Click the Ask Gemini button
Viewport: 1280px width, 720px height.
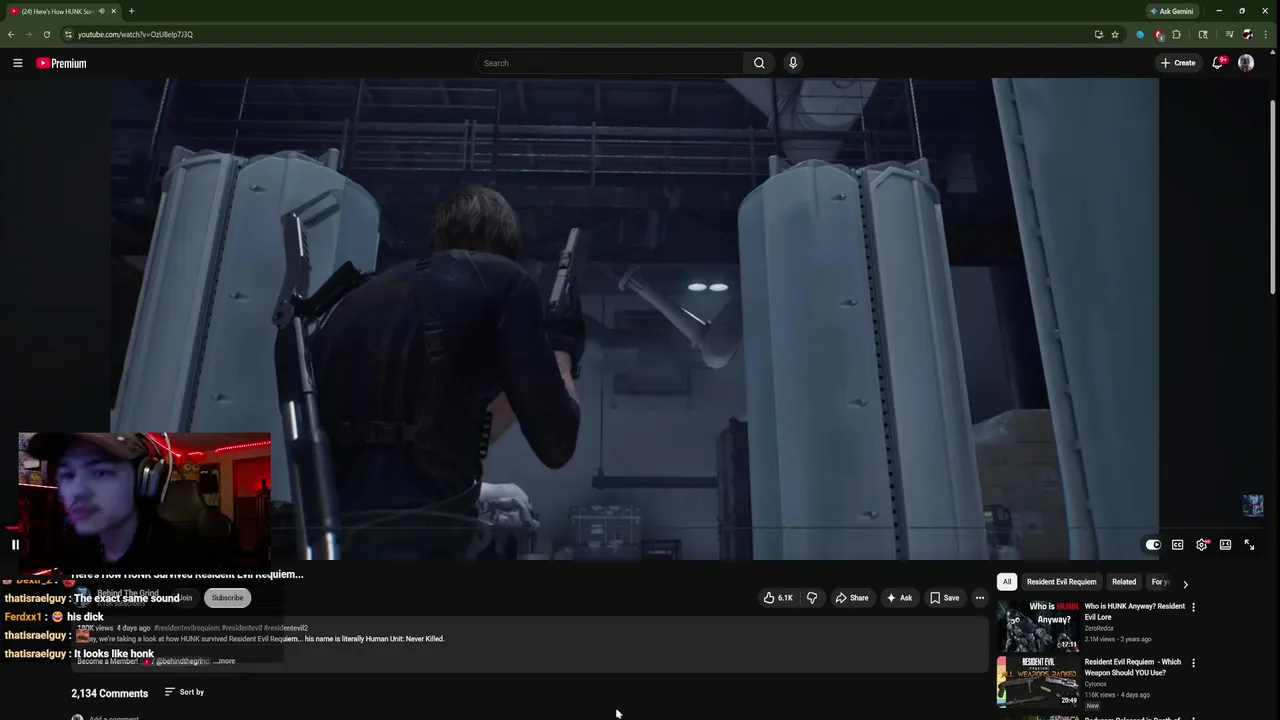[x=1171, y=11]
